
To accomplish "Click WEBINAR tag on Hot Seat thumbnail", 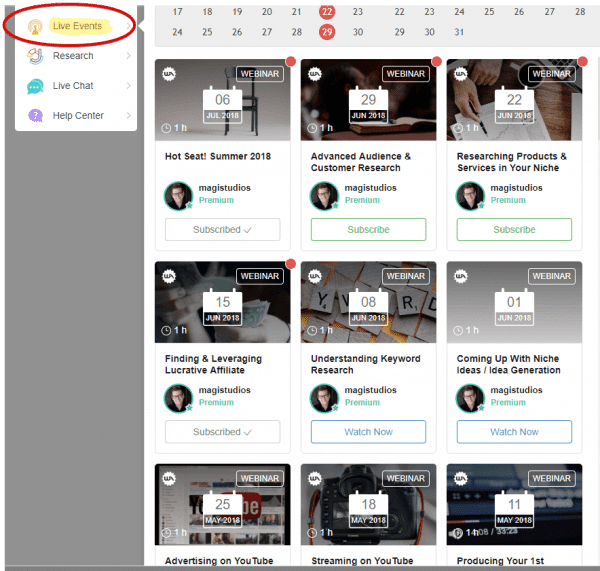I will pos(260,74).
